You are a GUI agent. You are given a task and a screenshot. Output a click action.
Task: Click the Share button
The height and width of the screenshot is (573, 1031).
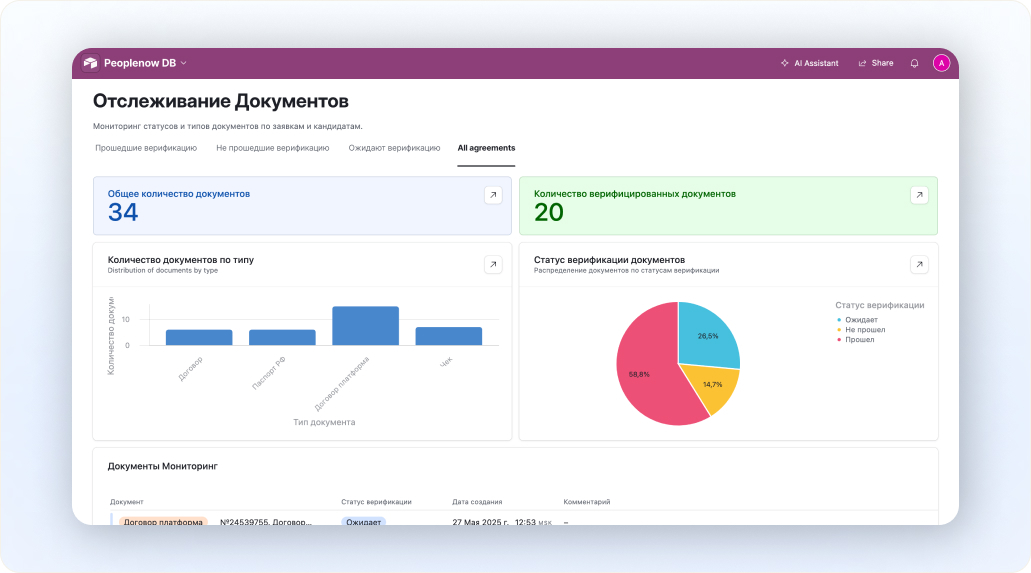point(876,63)
